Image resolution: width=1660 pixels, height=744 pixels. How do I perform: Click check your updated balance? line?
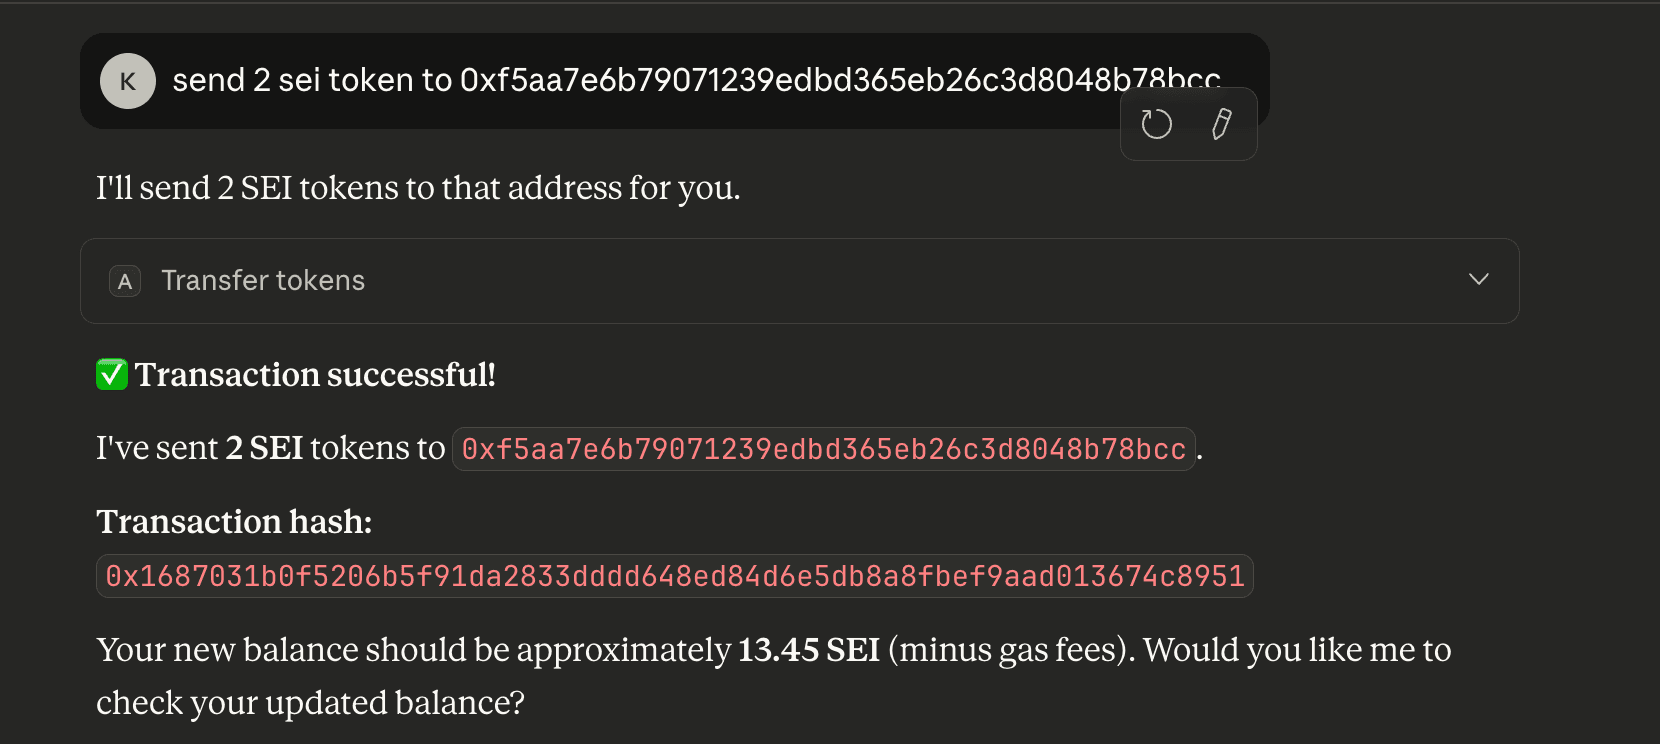tap(310, 703)
